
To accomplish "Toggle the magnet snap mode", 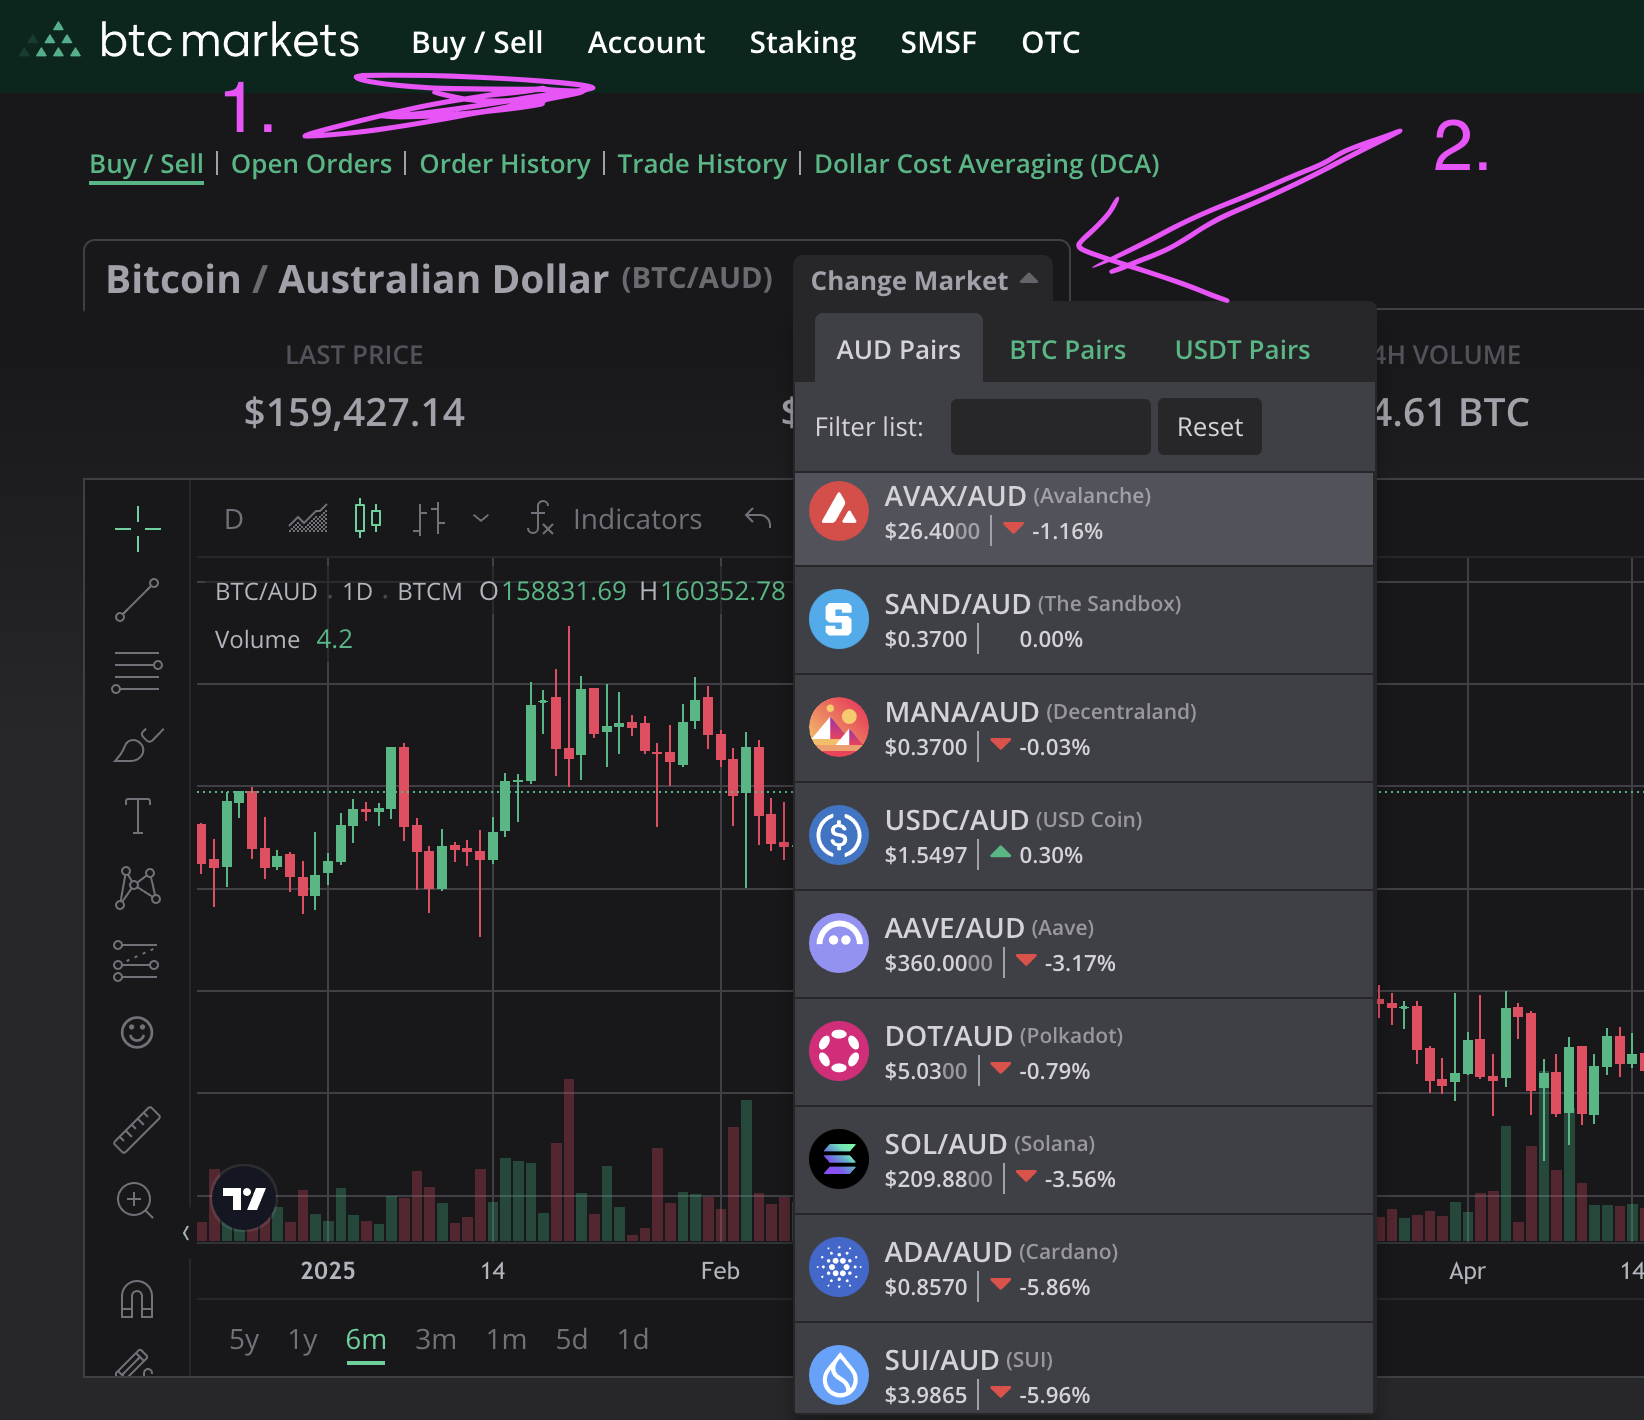I will click(x=137, y=1299).
